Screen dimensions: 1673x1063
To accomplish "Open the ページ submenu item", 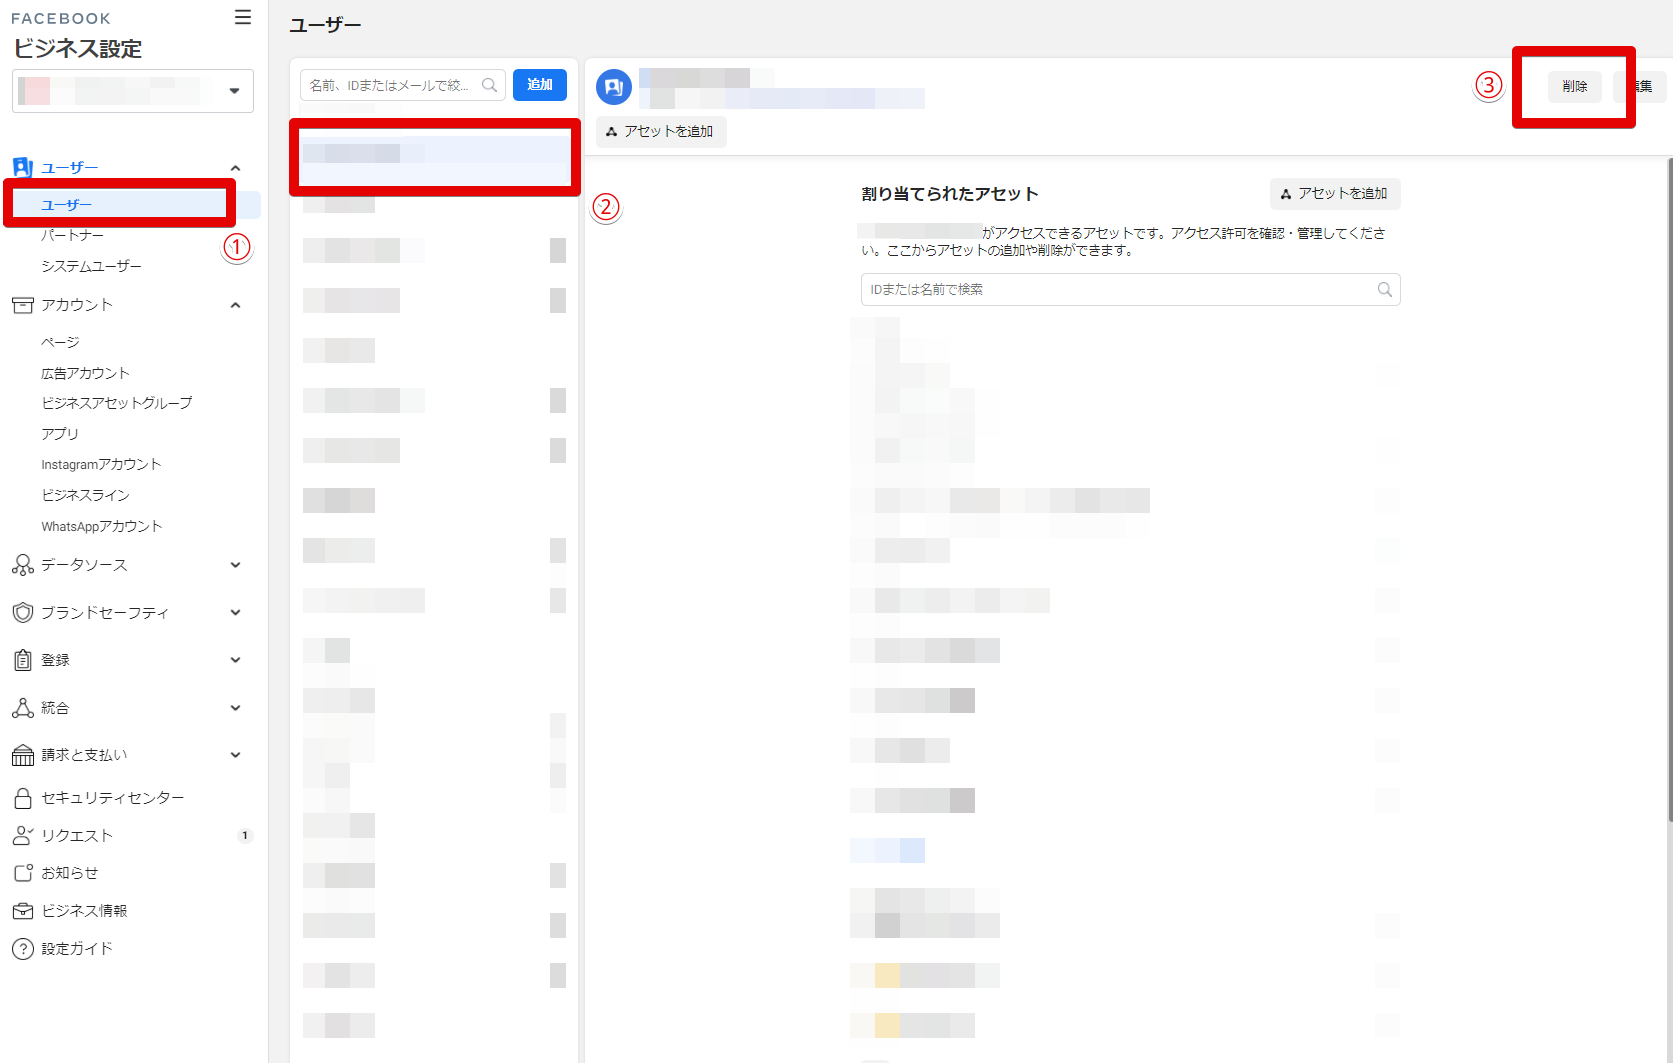I will pos(60,342).
